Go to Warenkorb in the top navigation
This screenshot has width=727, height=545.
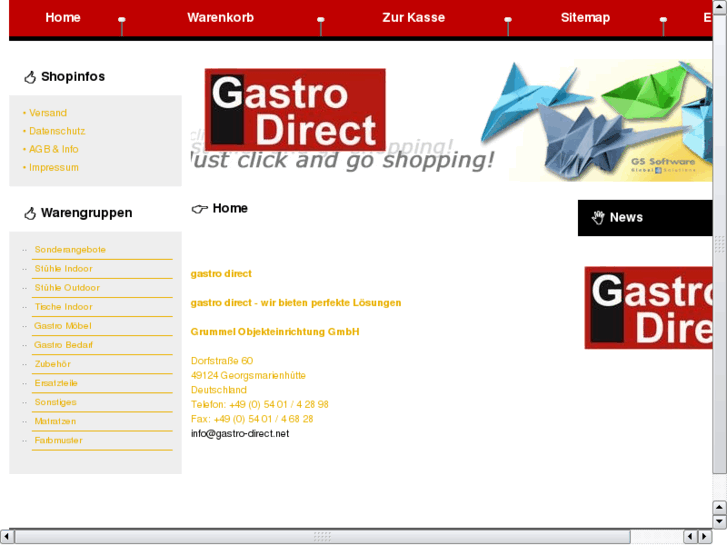coord(220,18)
